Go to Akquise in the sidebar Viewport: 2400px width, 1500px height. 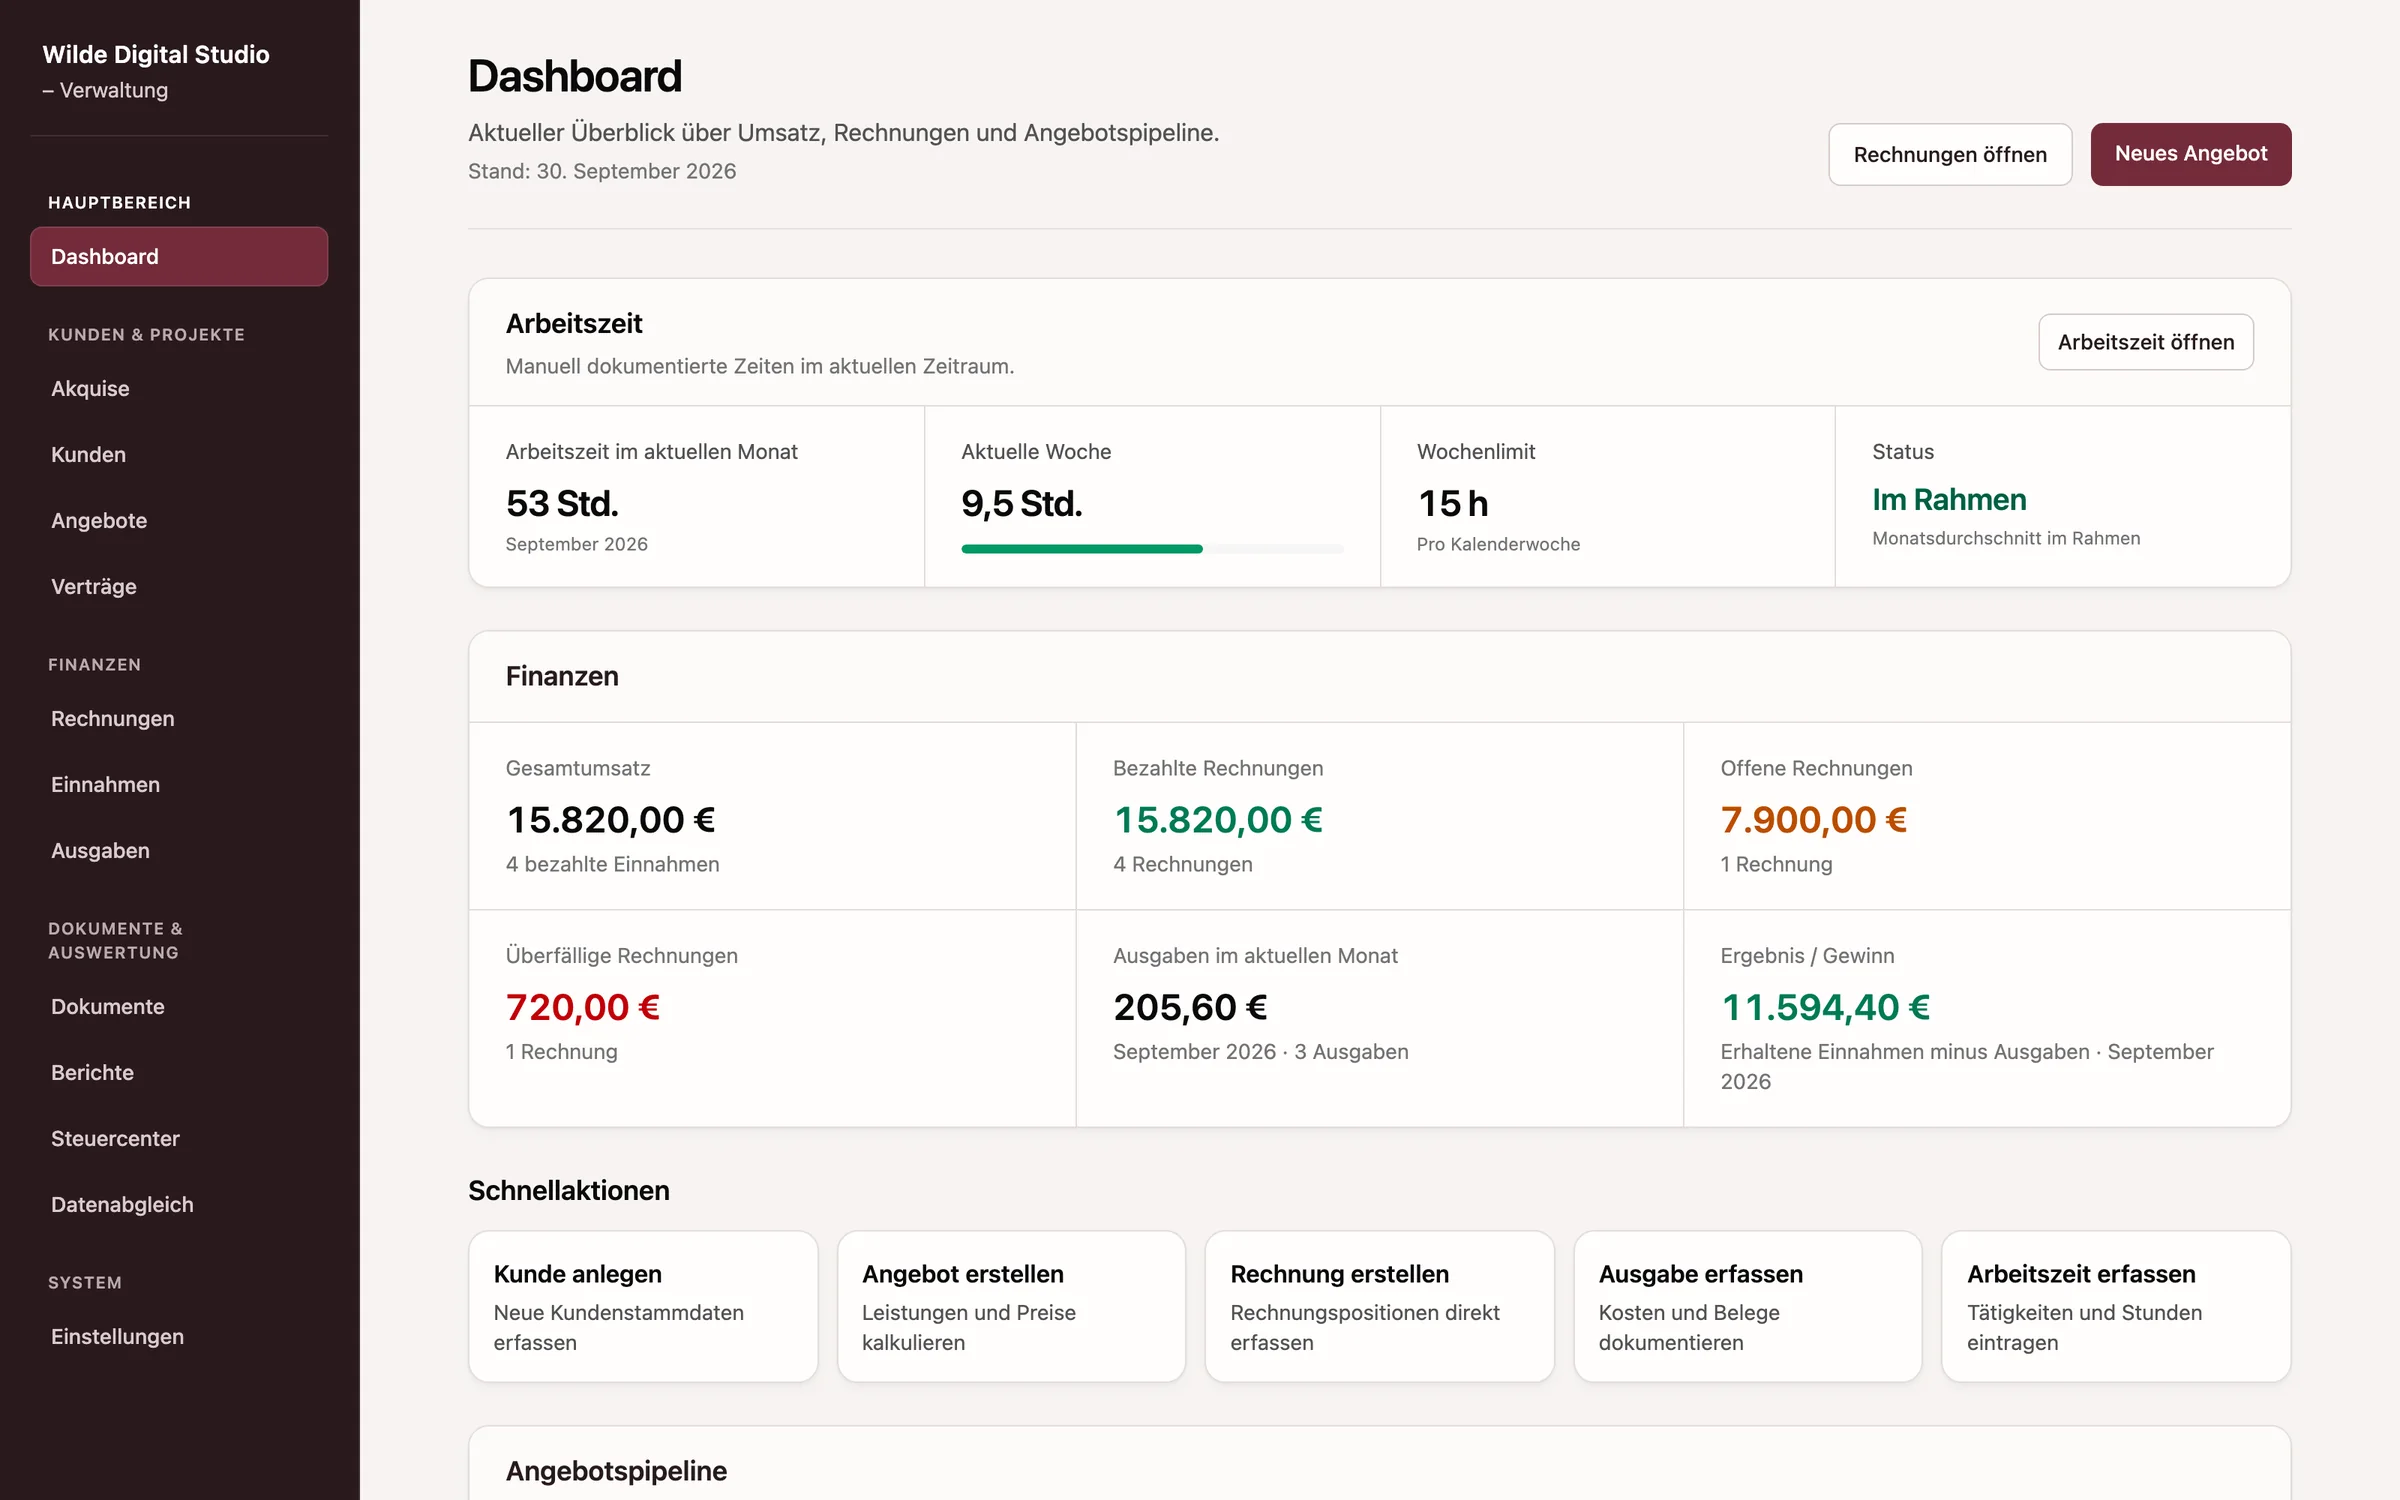click(179, 389)
